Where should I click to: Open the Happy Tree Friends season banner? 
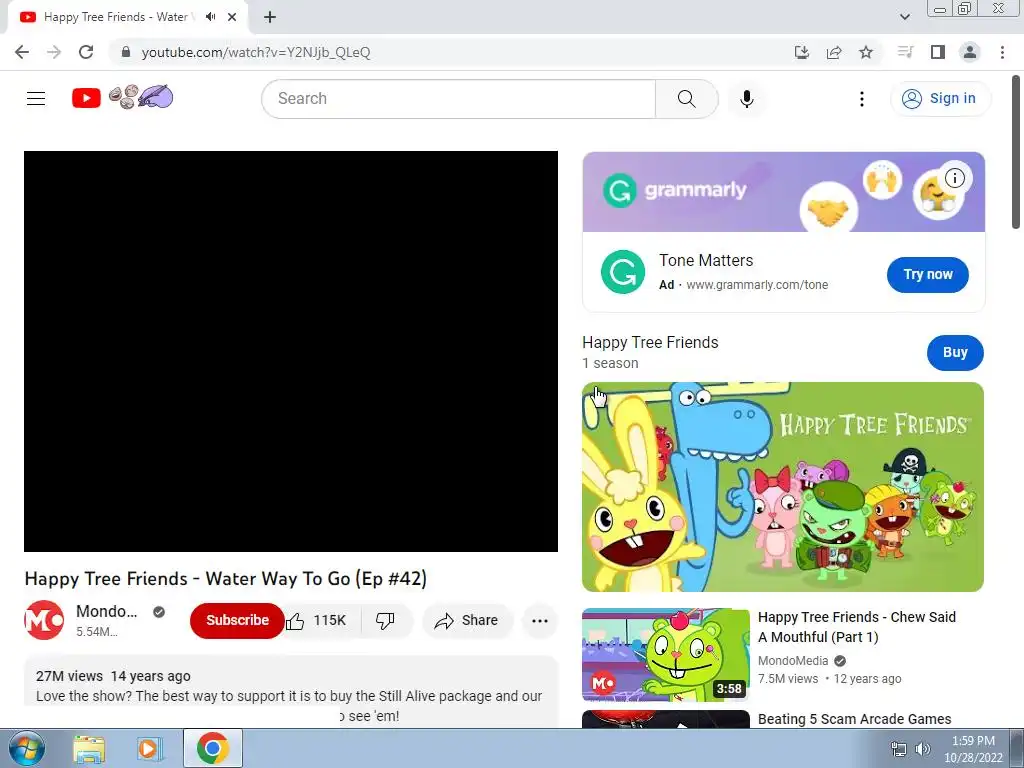coord(782,487)
